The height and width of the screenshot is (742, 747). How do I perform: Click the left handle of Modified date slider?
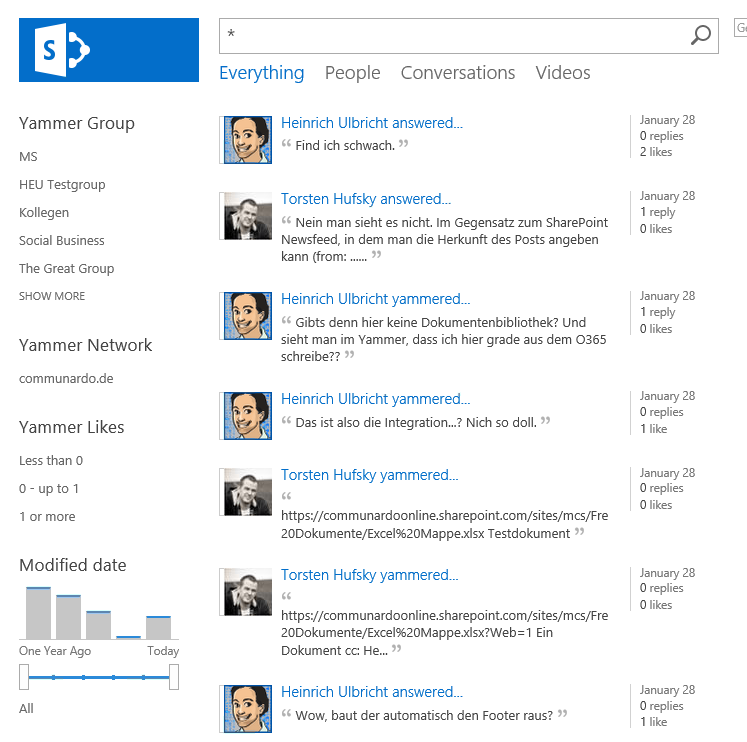click(24, 677)
